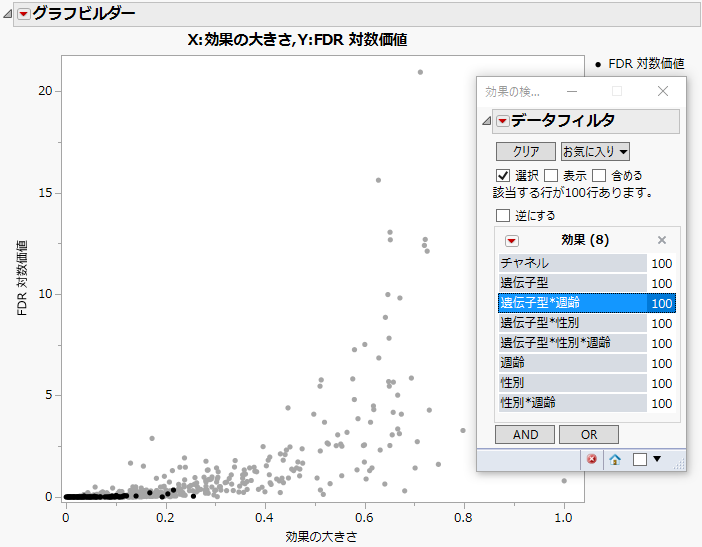The height and width of the screenshot is (547, 702).
Task: Collapse the データフィルタ panel with its gray triangle
Action: (x=486, y=121)
